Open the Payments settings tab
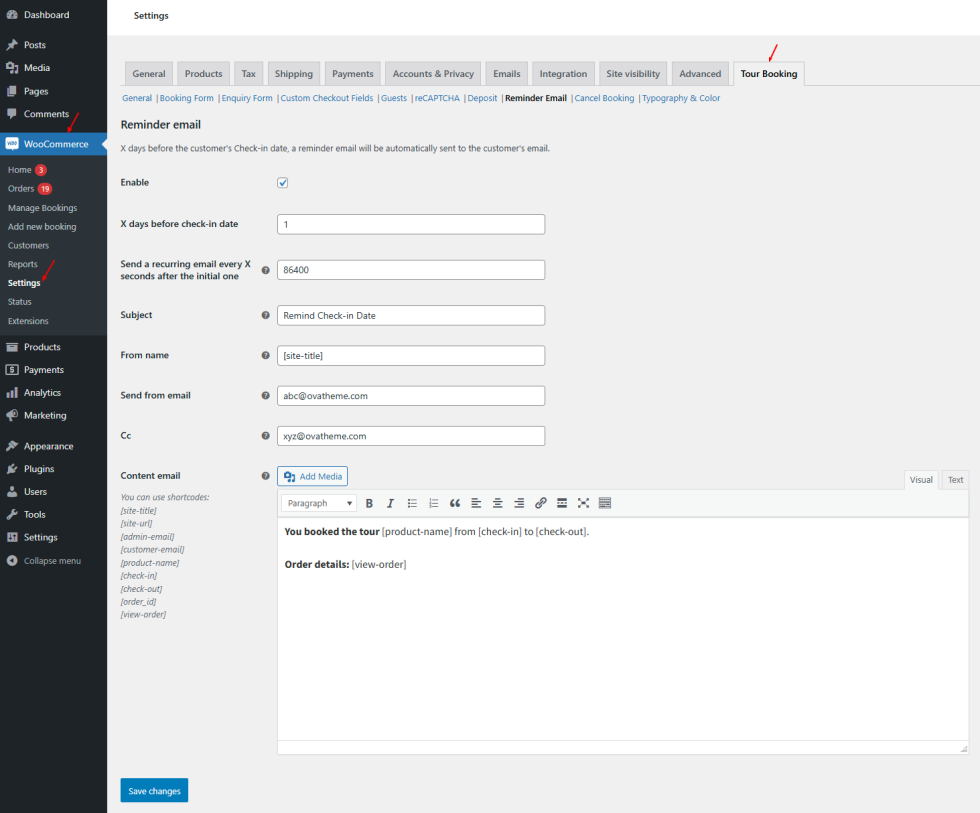Image resolution: width=980 pixels, height=813 pixels. [x=352, y=74]
